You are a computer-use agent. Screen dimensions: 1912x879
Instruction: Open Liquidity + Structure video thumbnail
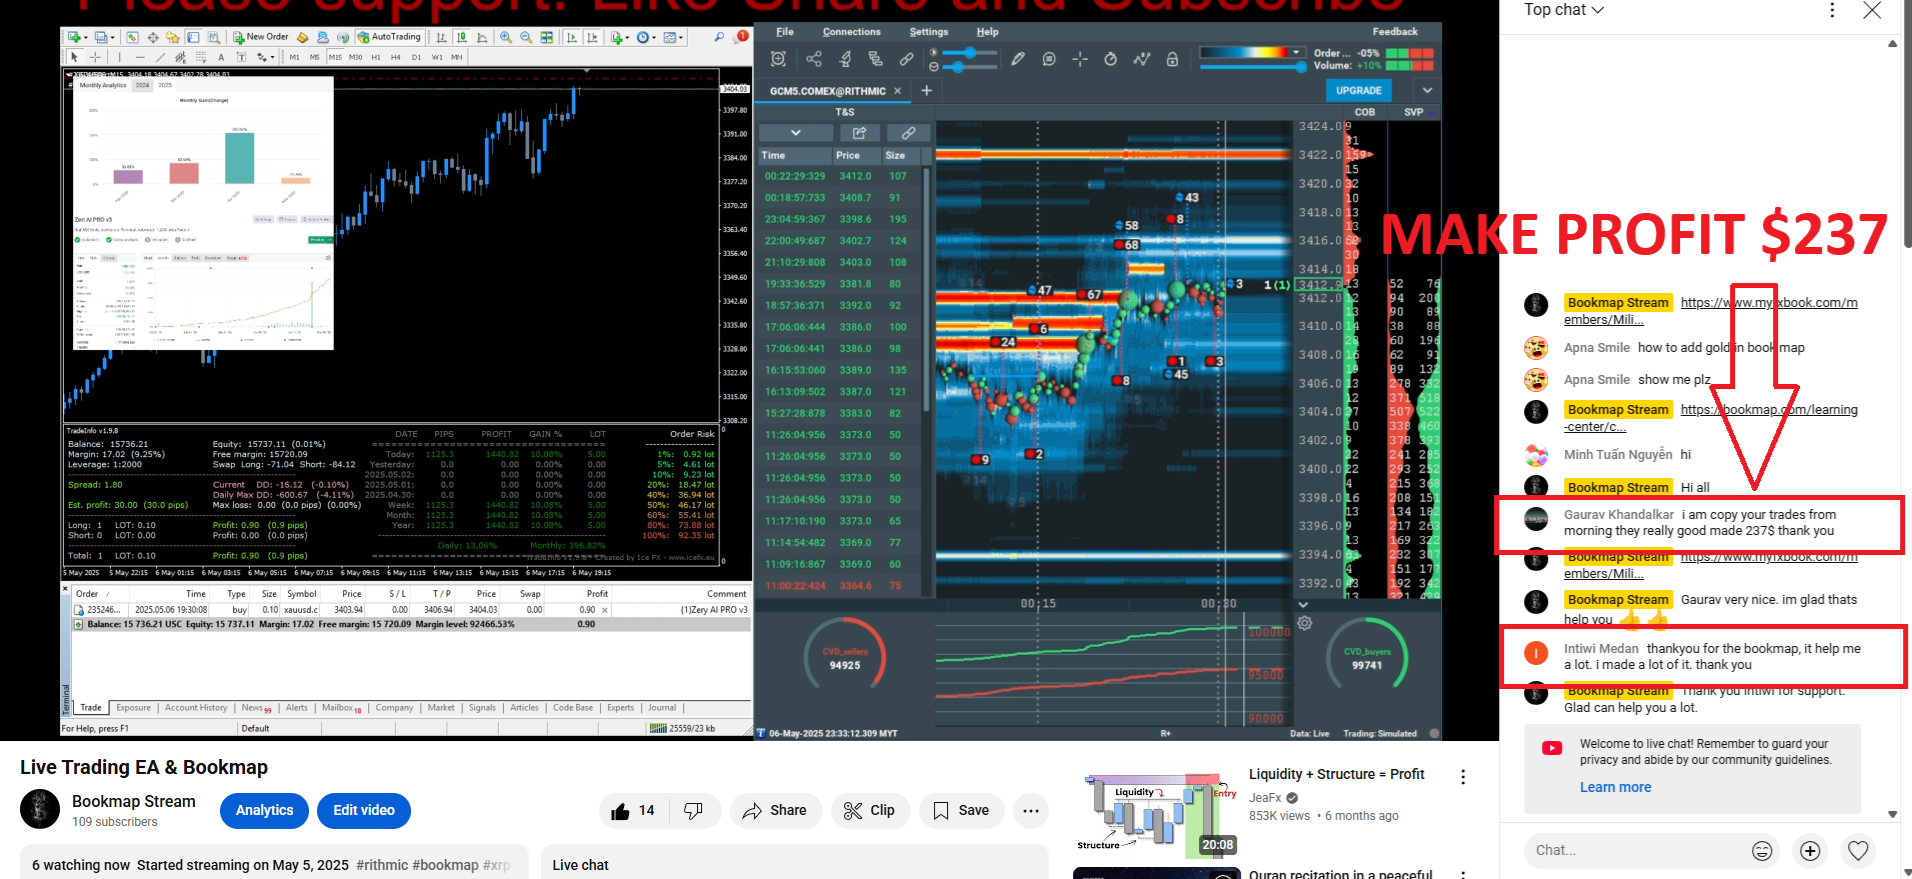click(1157, 812)
